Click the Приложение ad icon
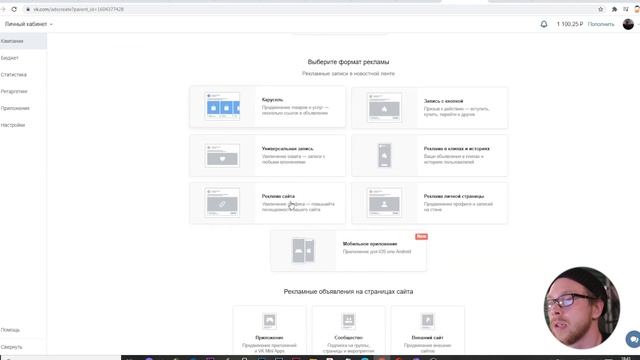 [269, 321]
